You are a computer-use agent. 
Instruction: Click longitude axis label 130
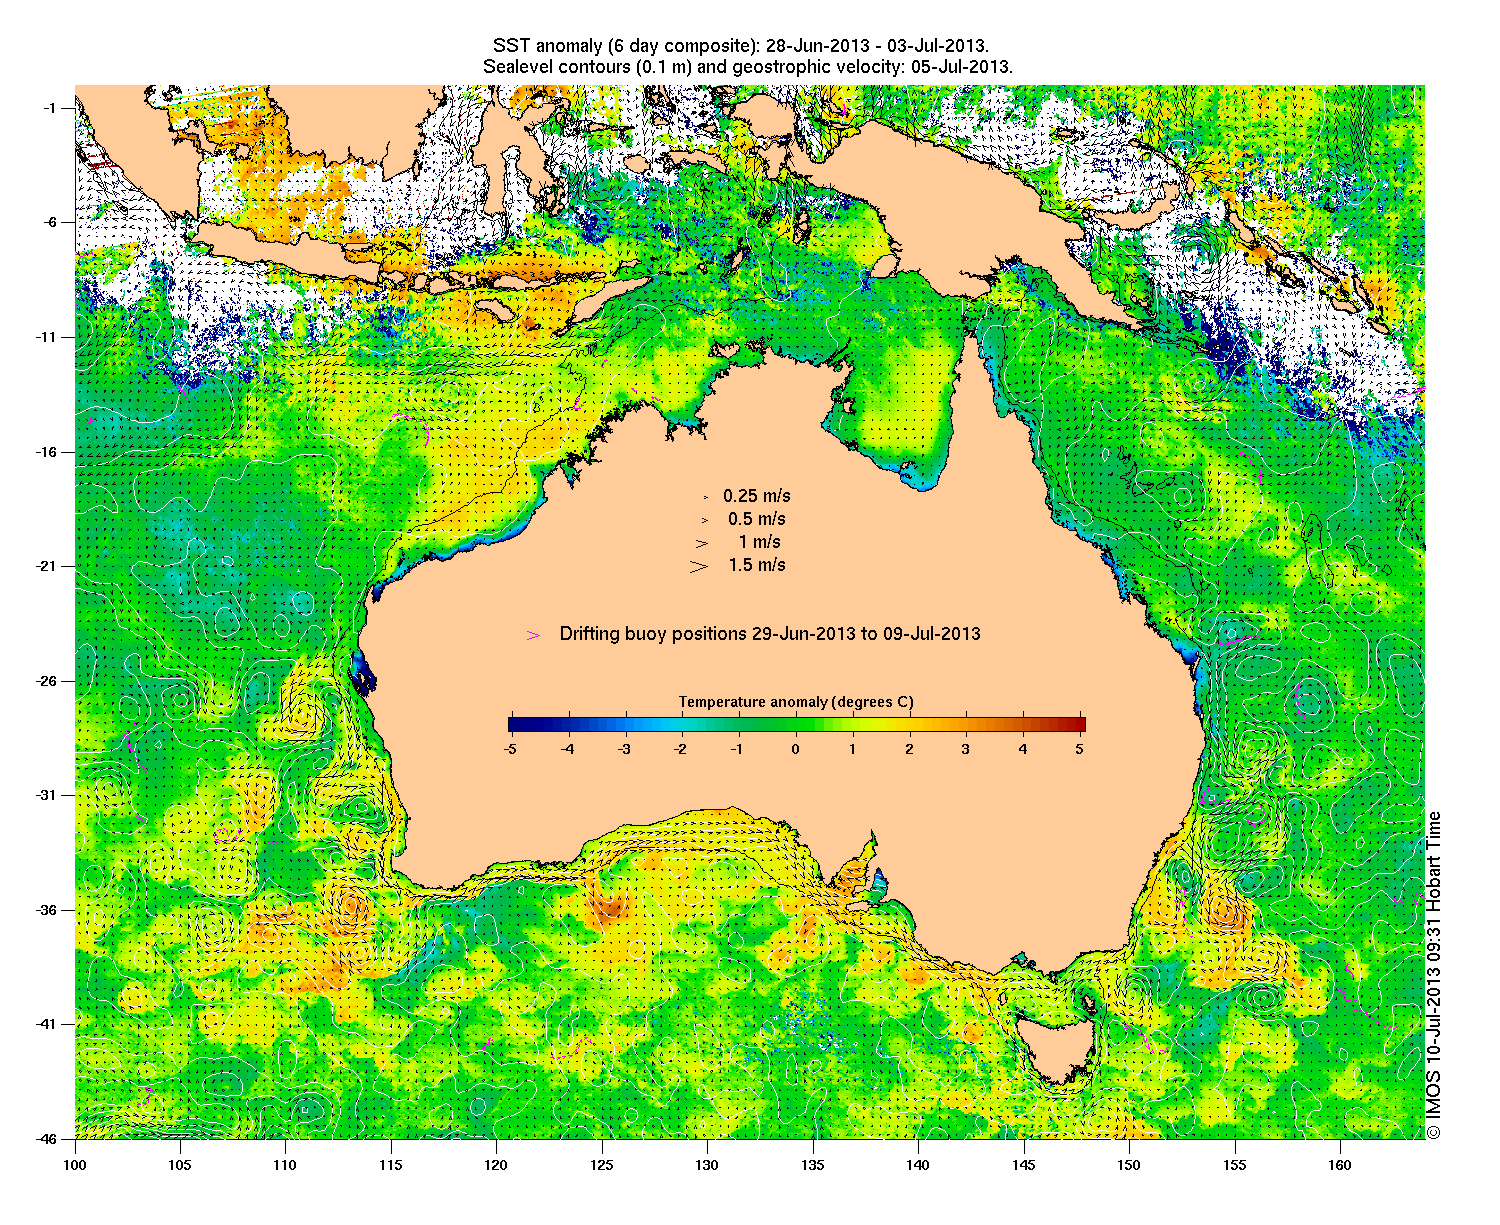(707, 1165)
